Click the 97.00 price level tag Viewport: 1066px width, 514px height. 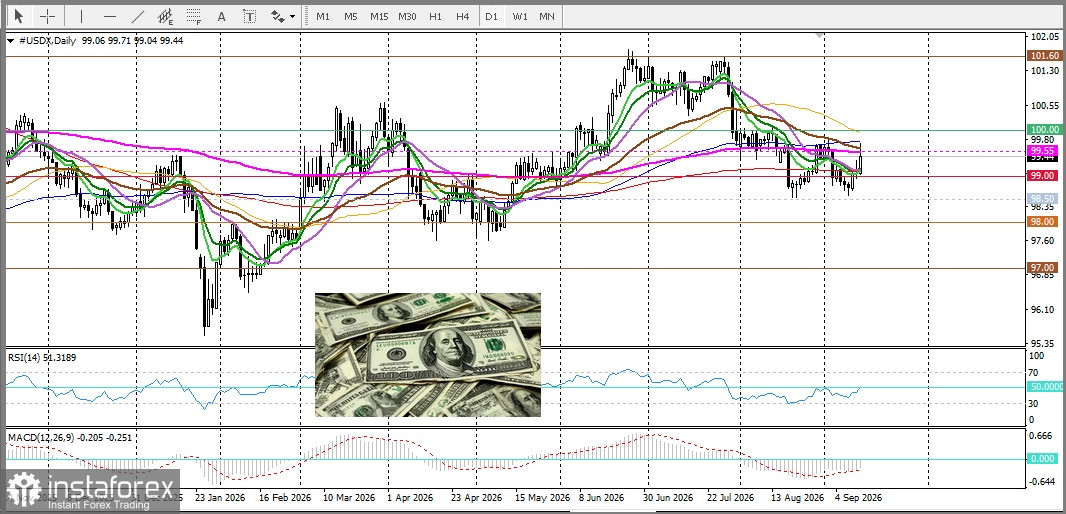1043,268
